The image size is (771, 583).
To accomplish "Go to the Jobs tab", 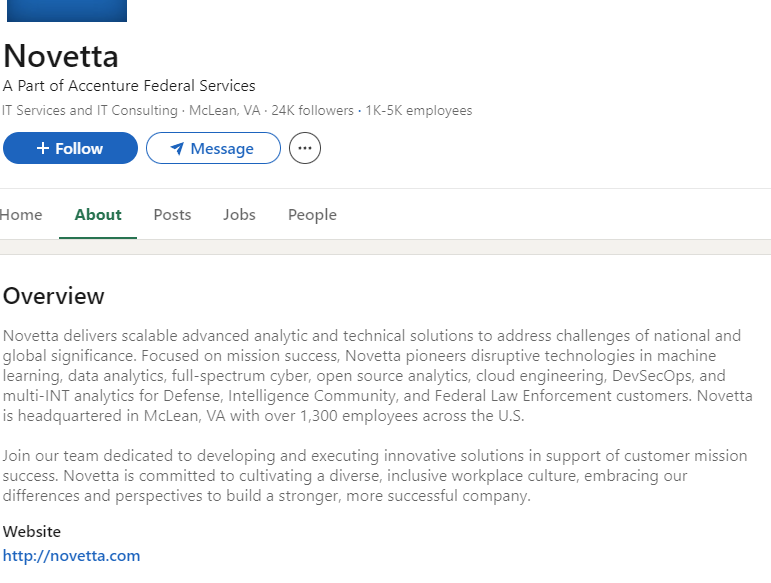I will [x=239, y=215].
